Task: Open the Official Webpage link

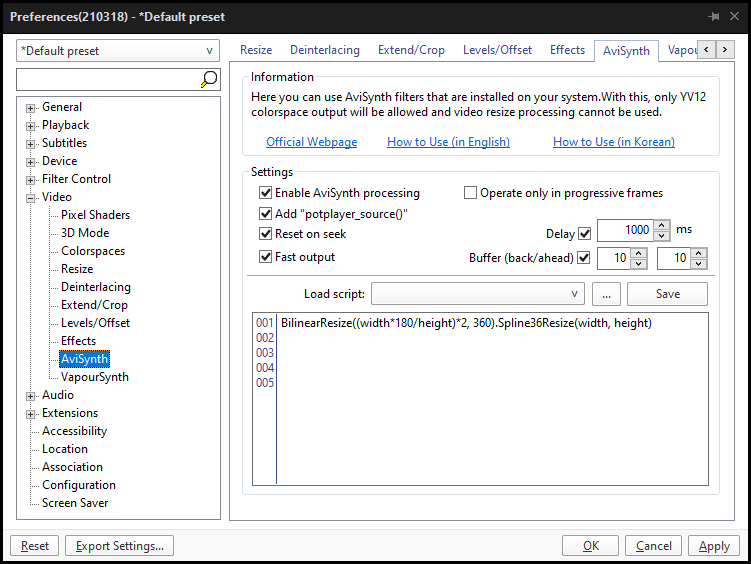Action: pyautogui.click(x=311, y=142)
